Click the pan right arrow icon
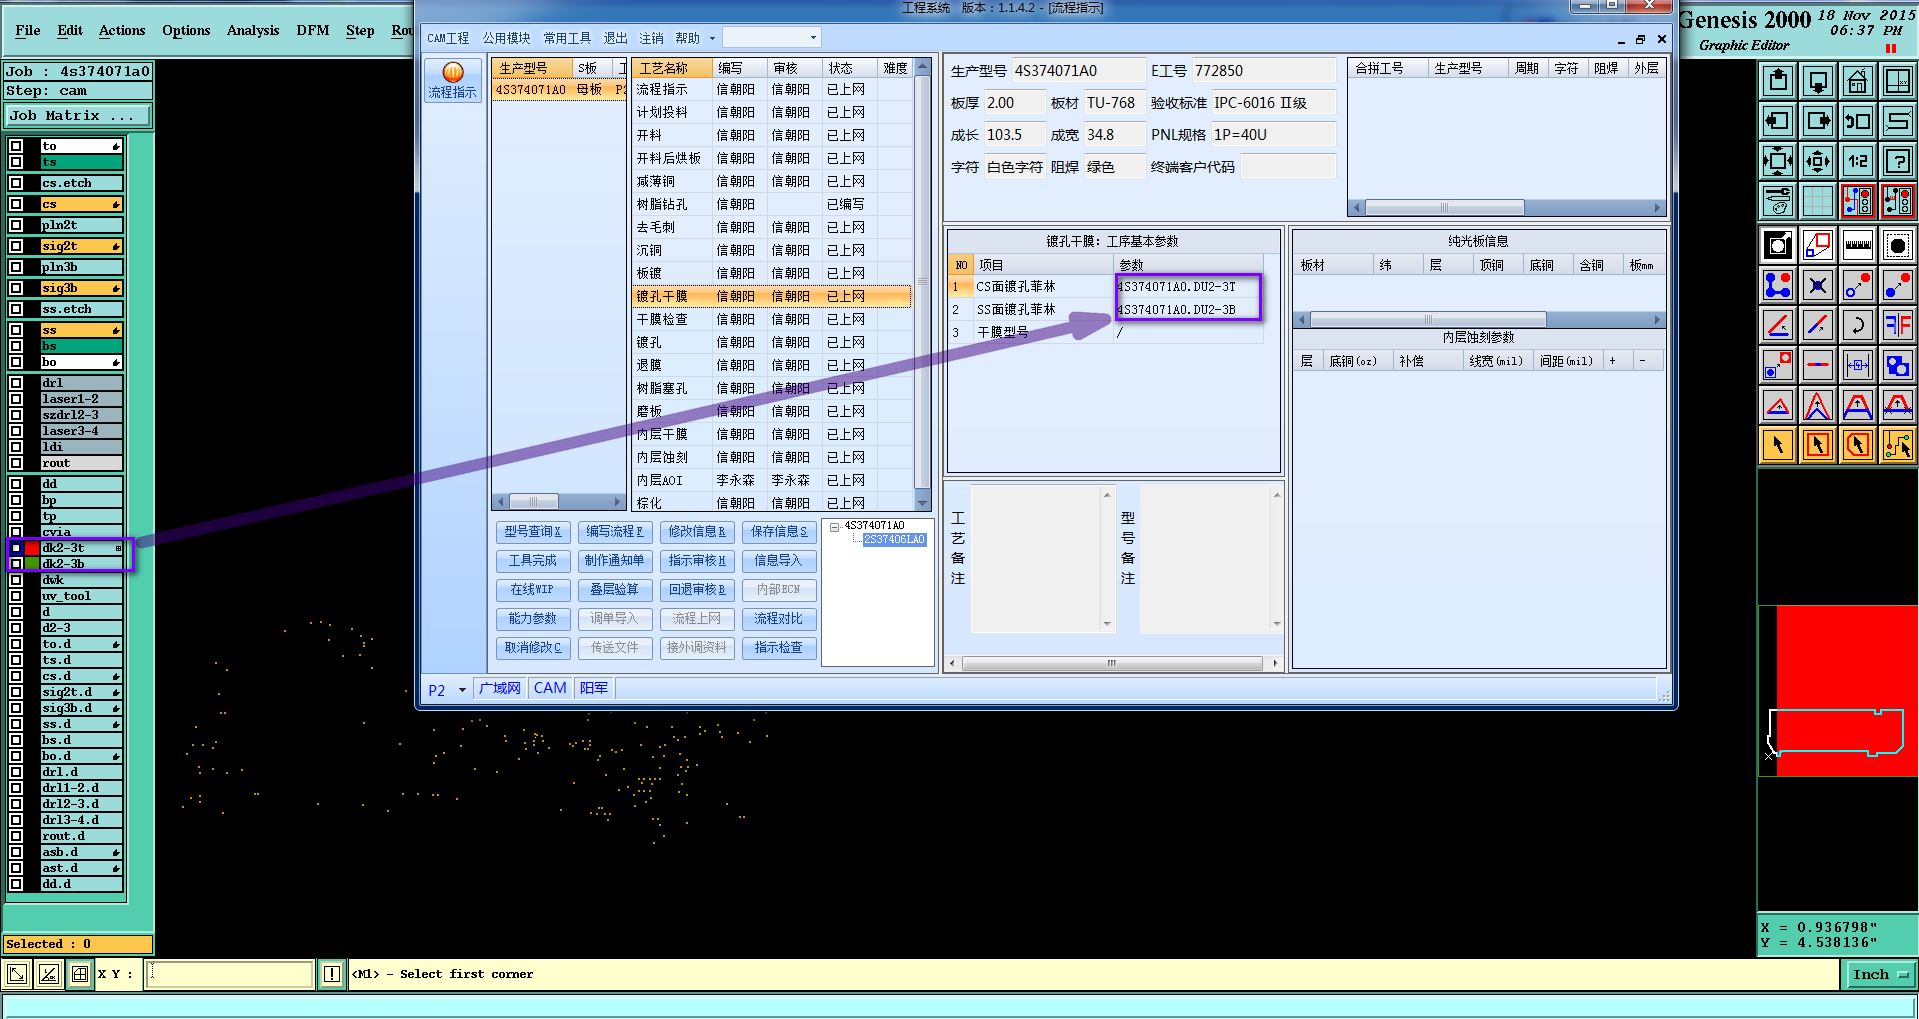1919x1019 pixels. tap(1818, 121)
